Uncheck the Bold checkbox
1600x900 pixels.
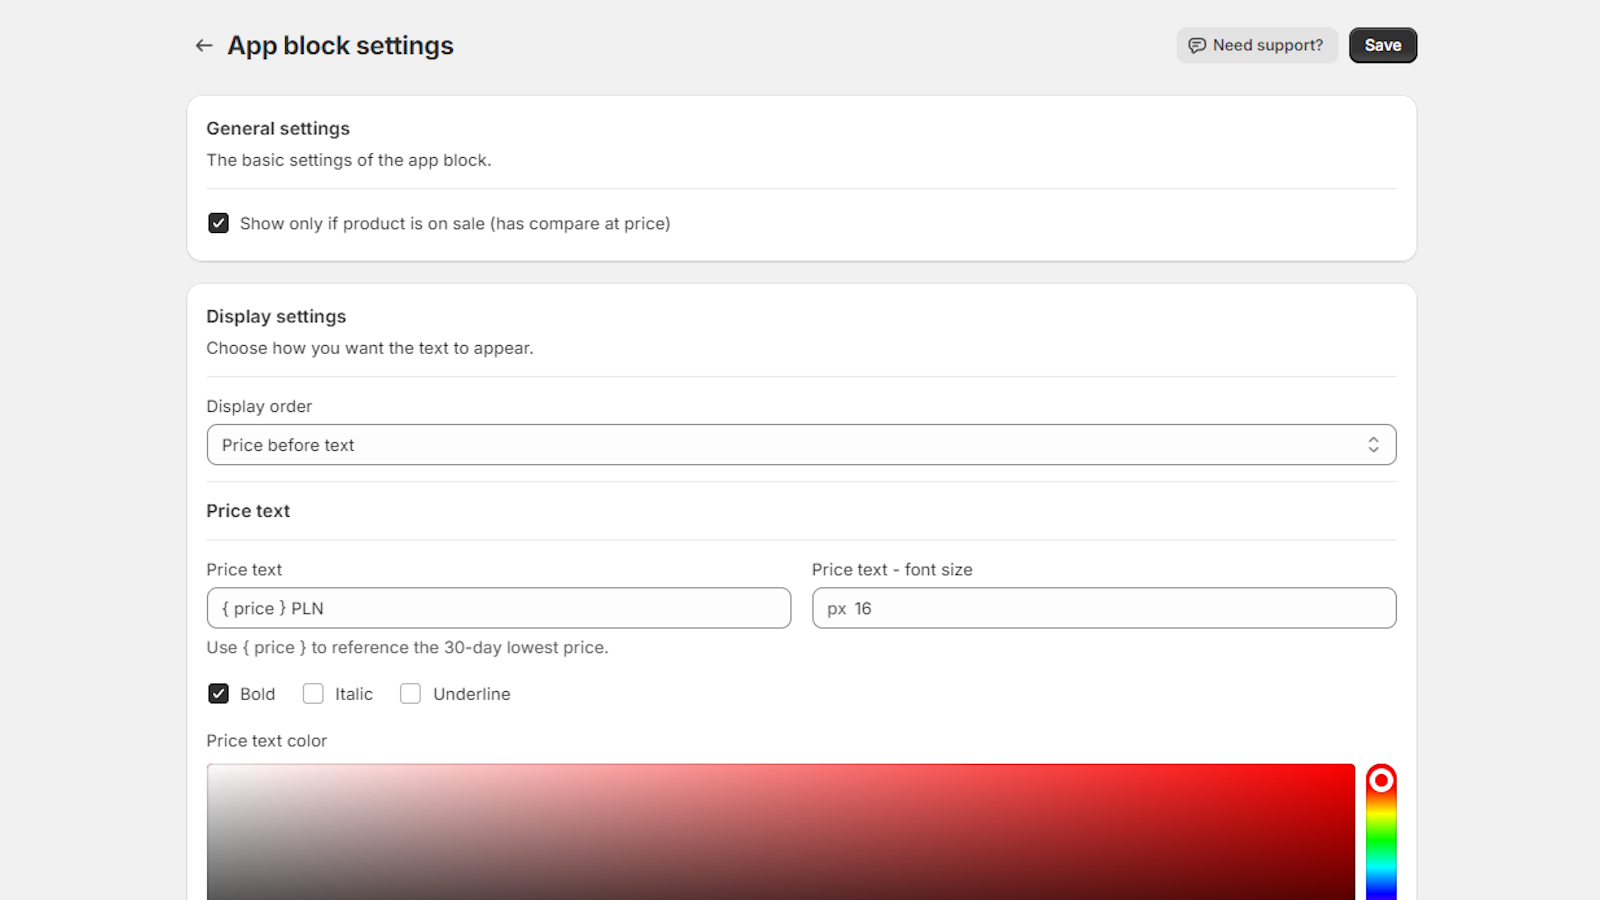click(x=218, y=694)
